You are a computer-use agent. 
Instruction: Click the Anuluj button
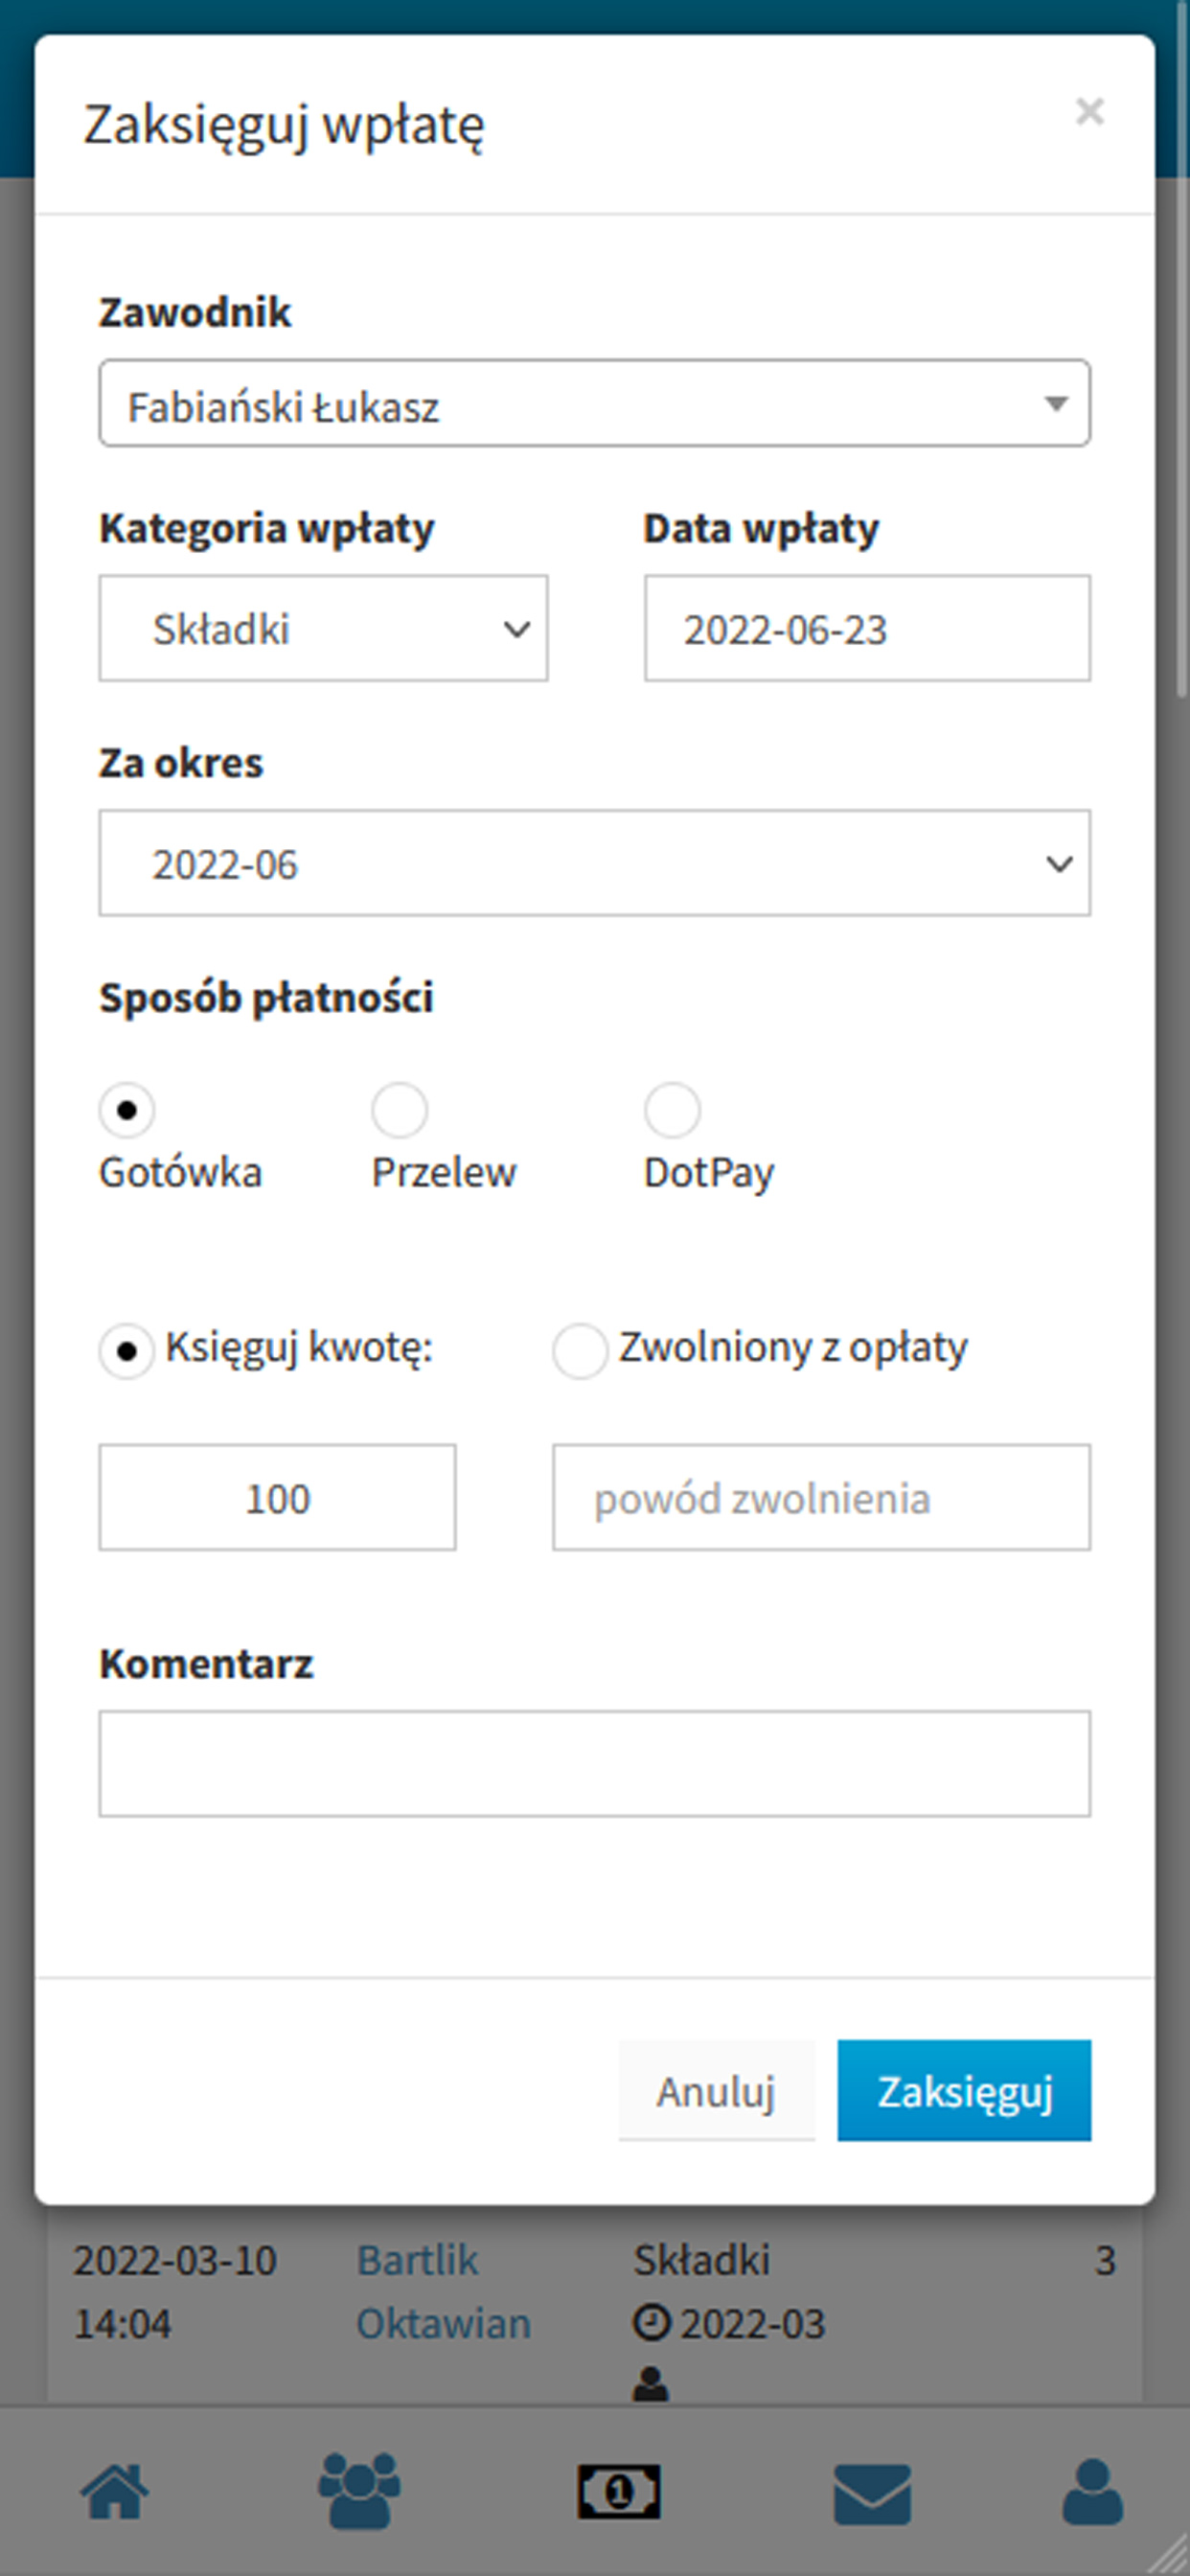click(716, 2091)
